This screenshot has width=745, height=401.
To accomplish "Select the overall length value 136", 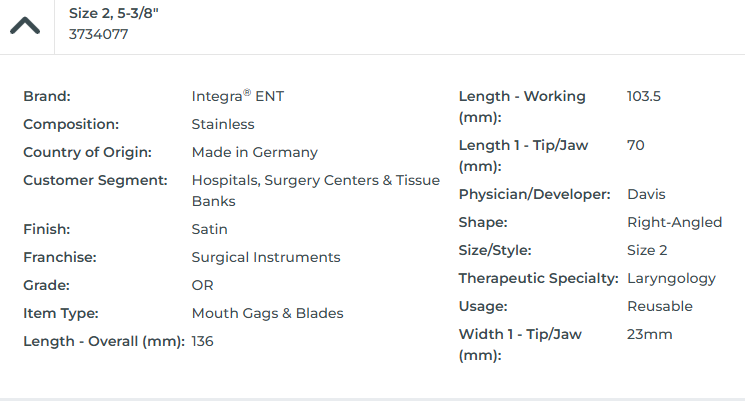I will click(202, 341).
